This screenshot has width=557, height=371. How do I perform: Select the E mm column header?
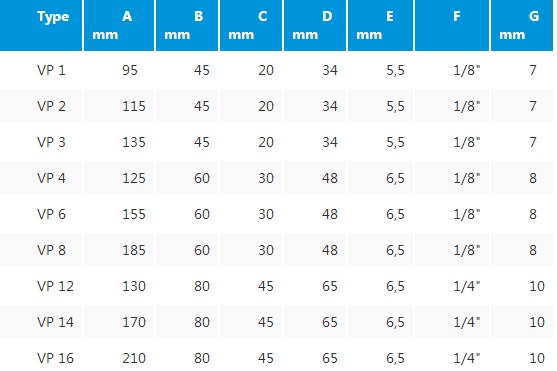tap(380, 25)
